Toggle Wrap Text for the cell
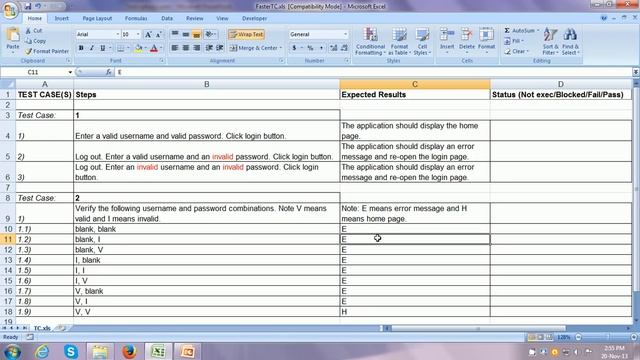The width and height of the screenshot is (640, 360). [x=247, y=35]
